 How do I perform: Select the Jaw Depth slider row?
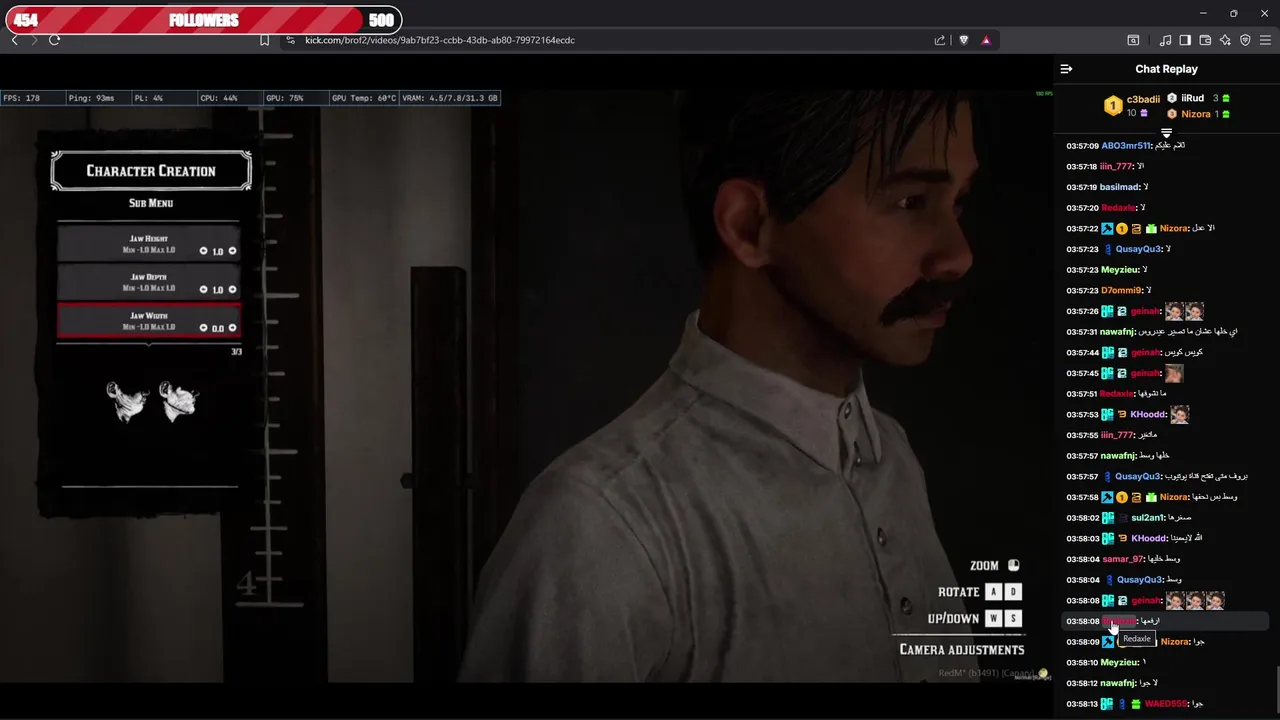coord(149,283)
